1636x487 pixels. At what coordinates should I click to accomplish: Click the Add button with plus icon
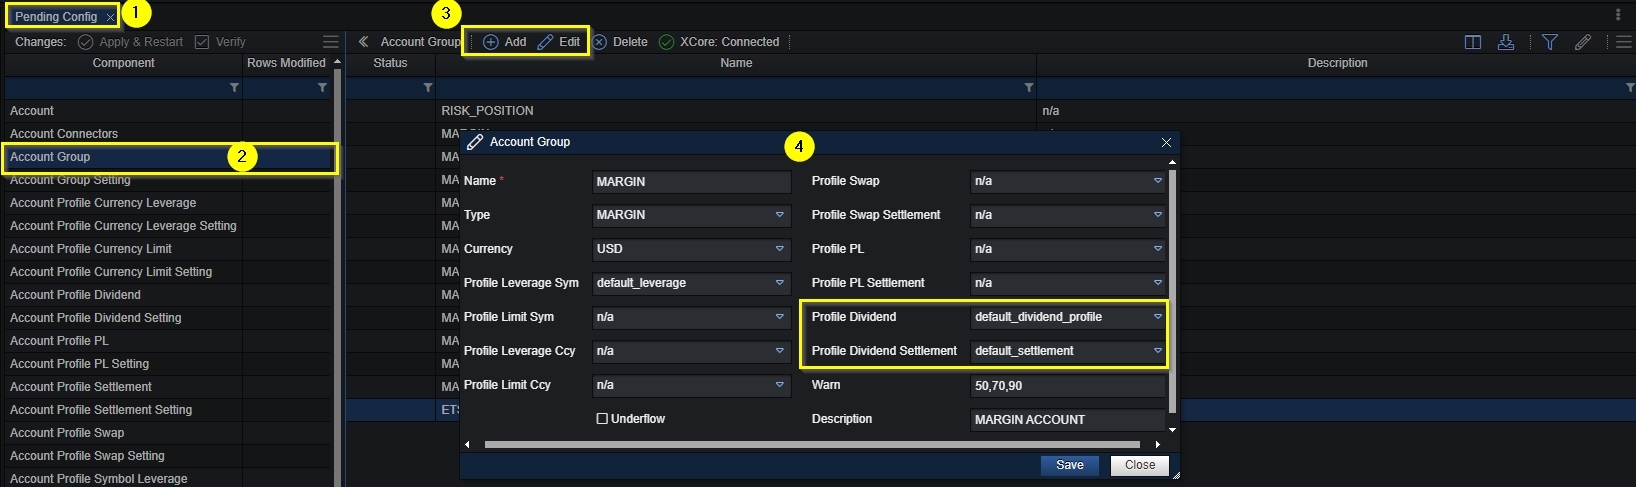coord(504,42)
